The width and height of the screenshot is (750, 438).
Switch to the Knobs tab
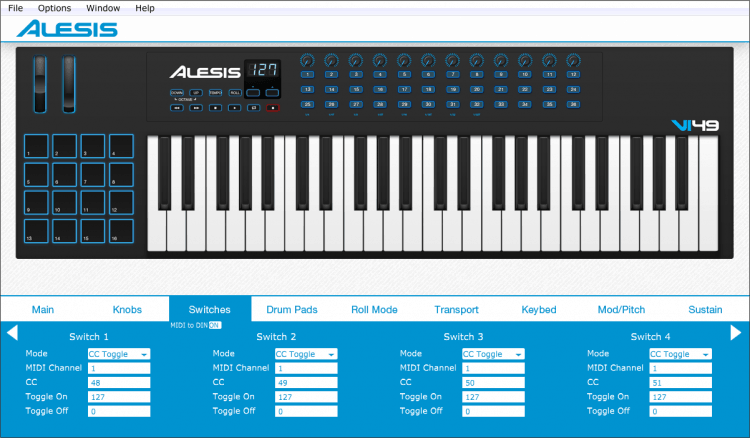point(127,309)
